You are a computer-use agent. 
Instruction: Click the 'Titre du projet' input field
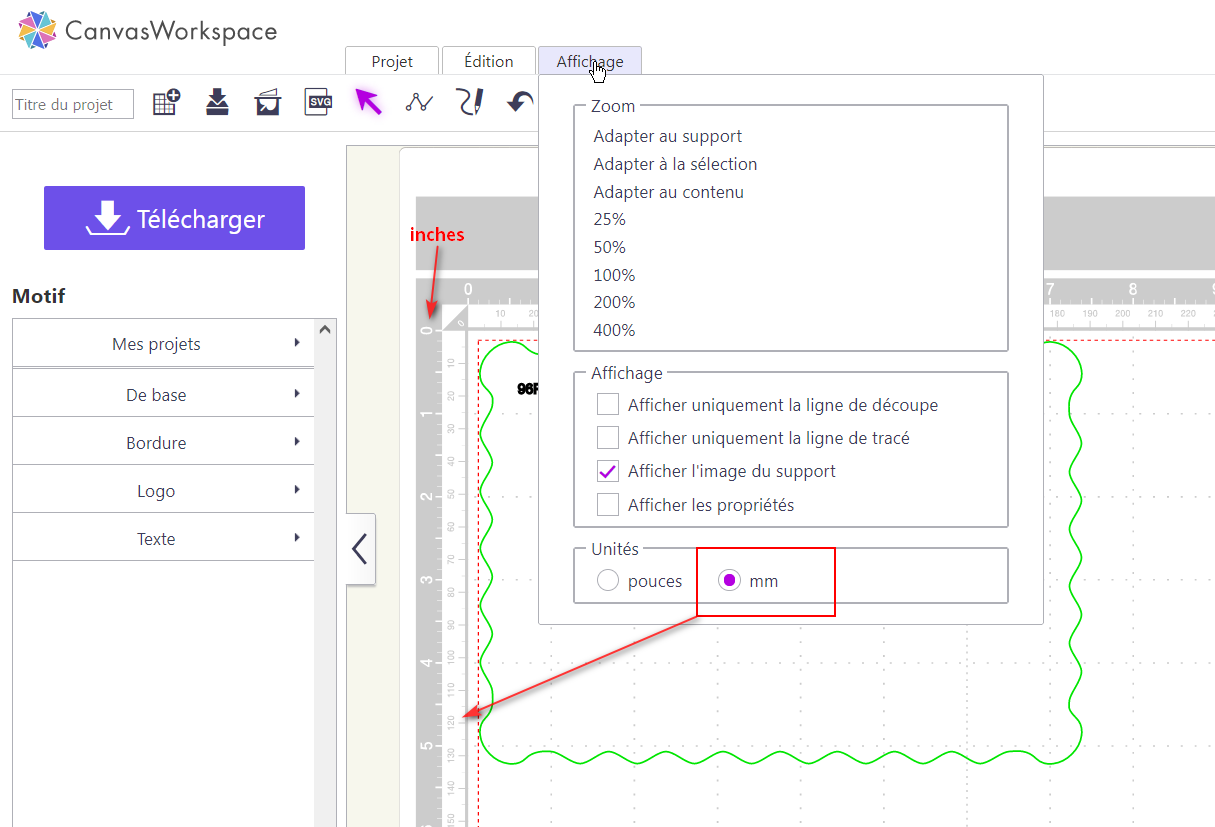(x=72, y=103)
